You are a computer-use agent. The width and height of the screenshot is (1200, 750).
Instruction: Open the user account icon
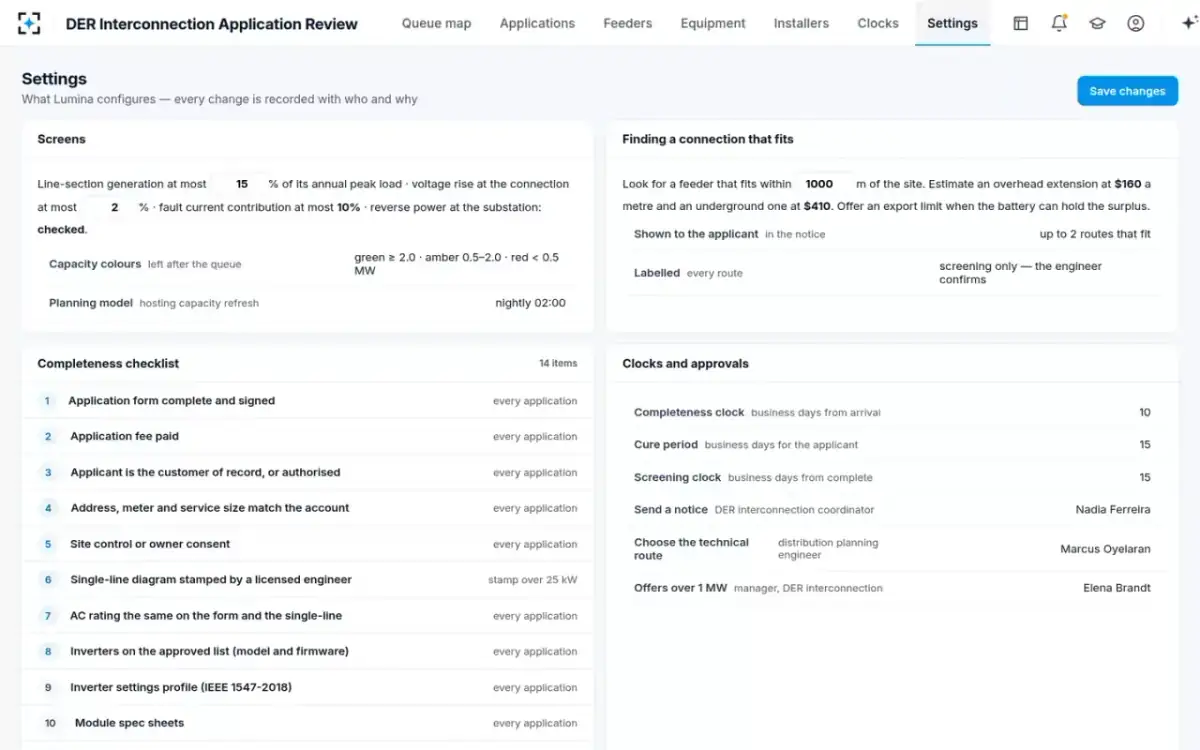pos(1135,23)
